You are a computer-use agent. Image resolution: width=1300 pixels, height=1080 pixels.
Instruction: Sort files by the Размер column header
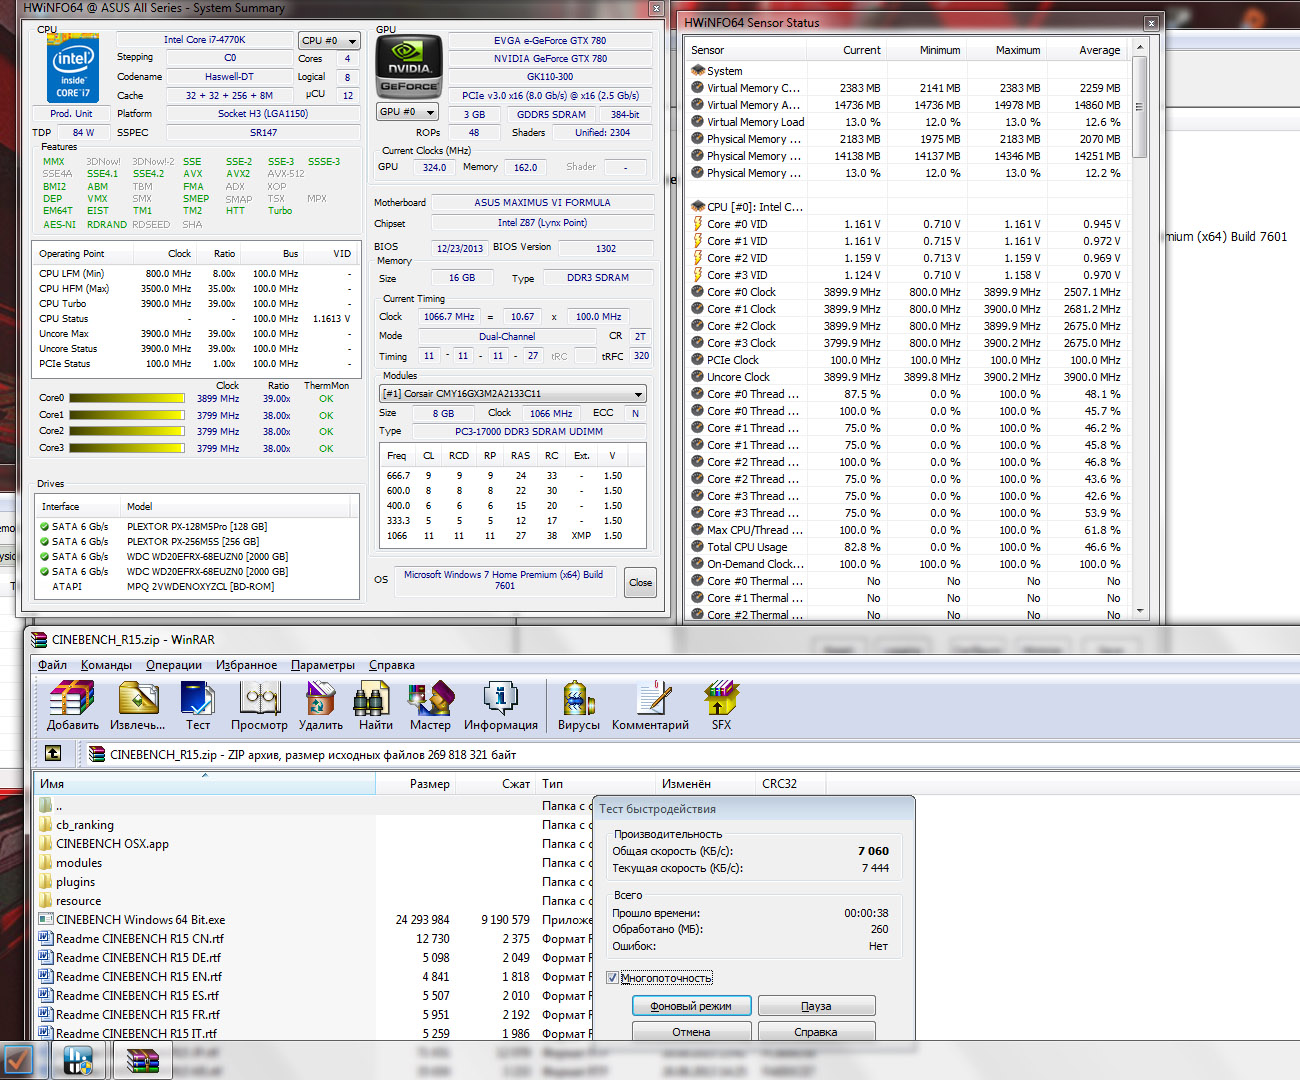point(415,784)
